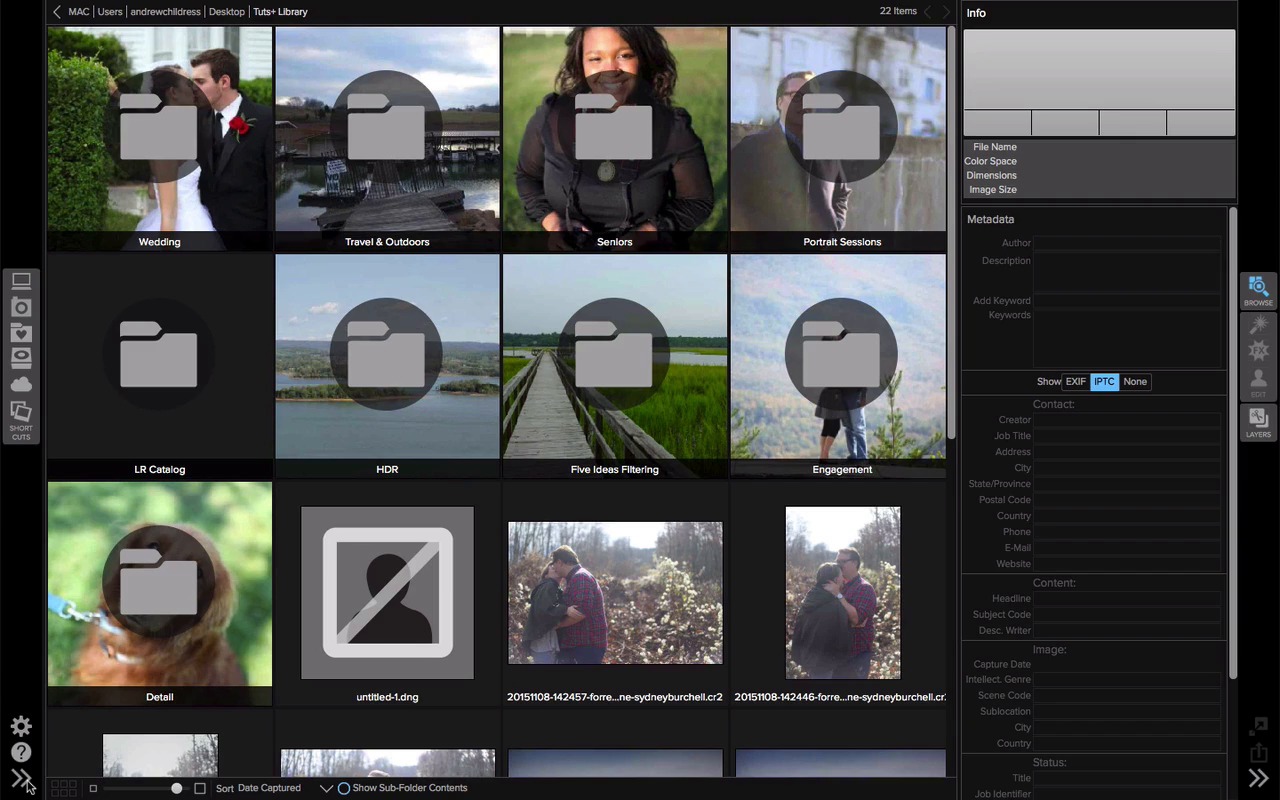Click the Headline content field

[x=1127, y=598]
